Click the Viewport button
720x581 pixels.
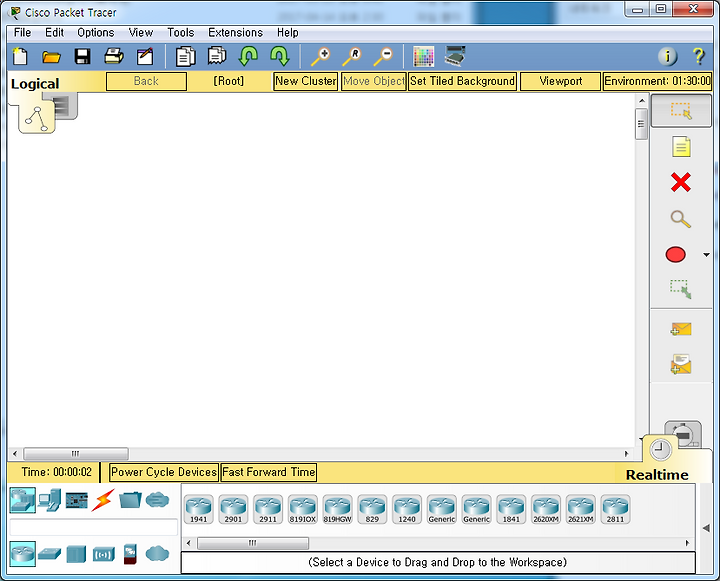[560, 81]
